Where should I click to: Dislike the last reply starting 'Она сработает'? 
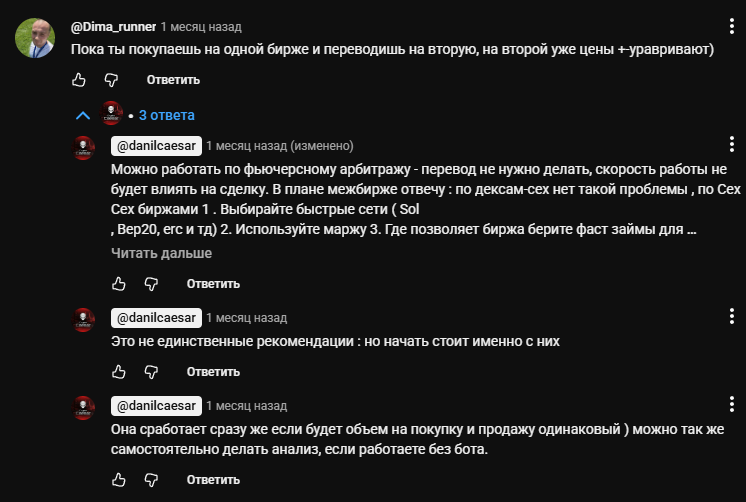pos(151,481)
